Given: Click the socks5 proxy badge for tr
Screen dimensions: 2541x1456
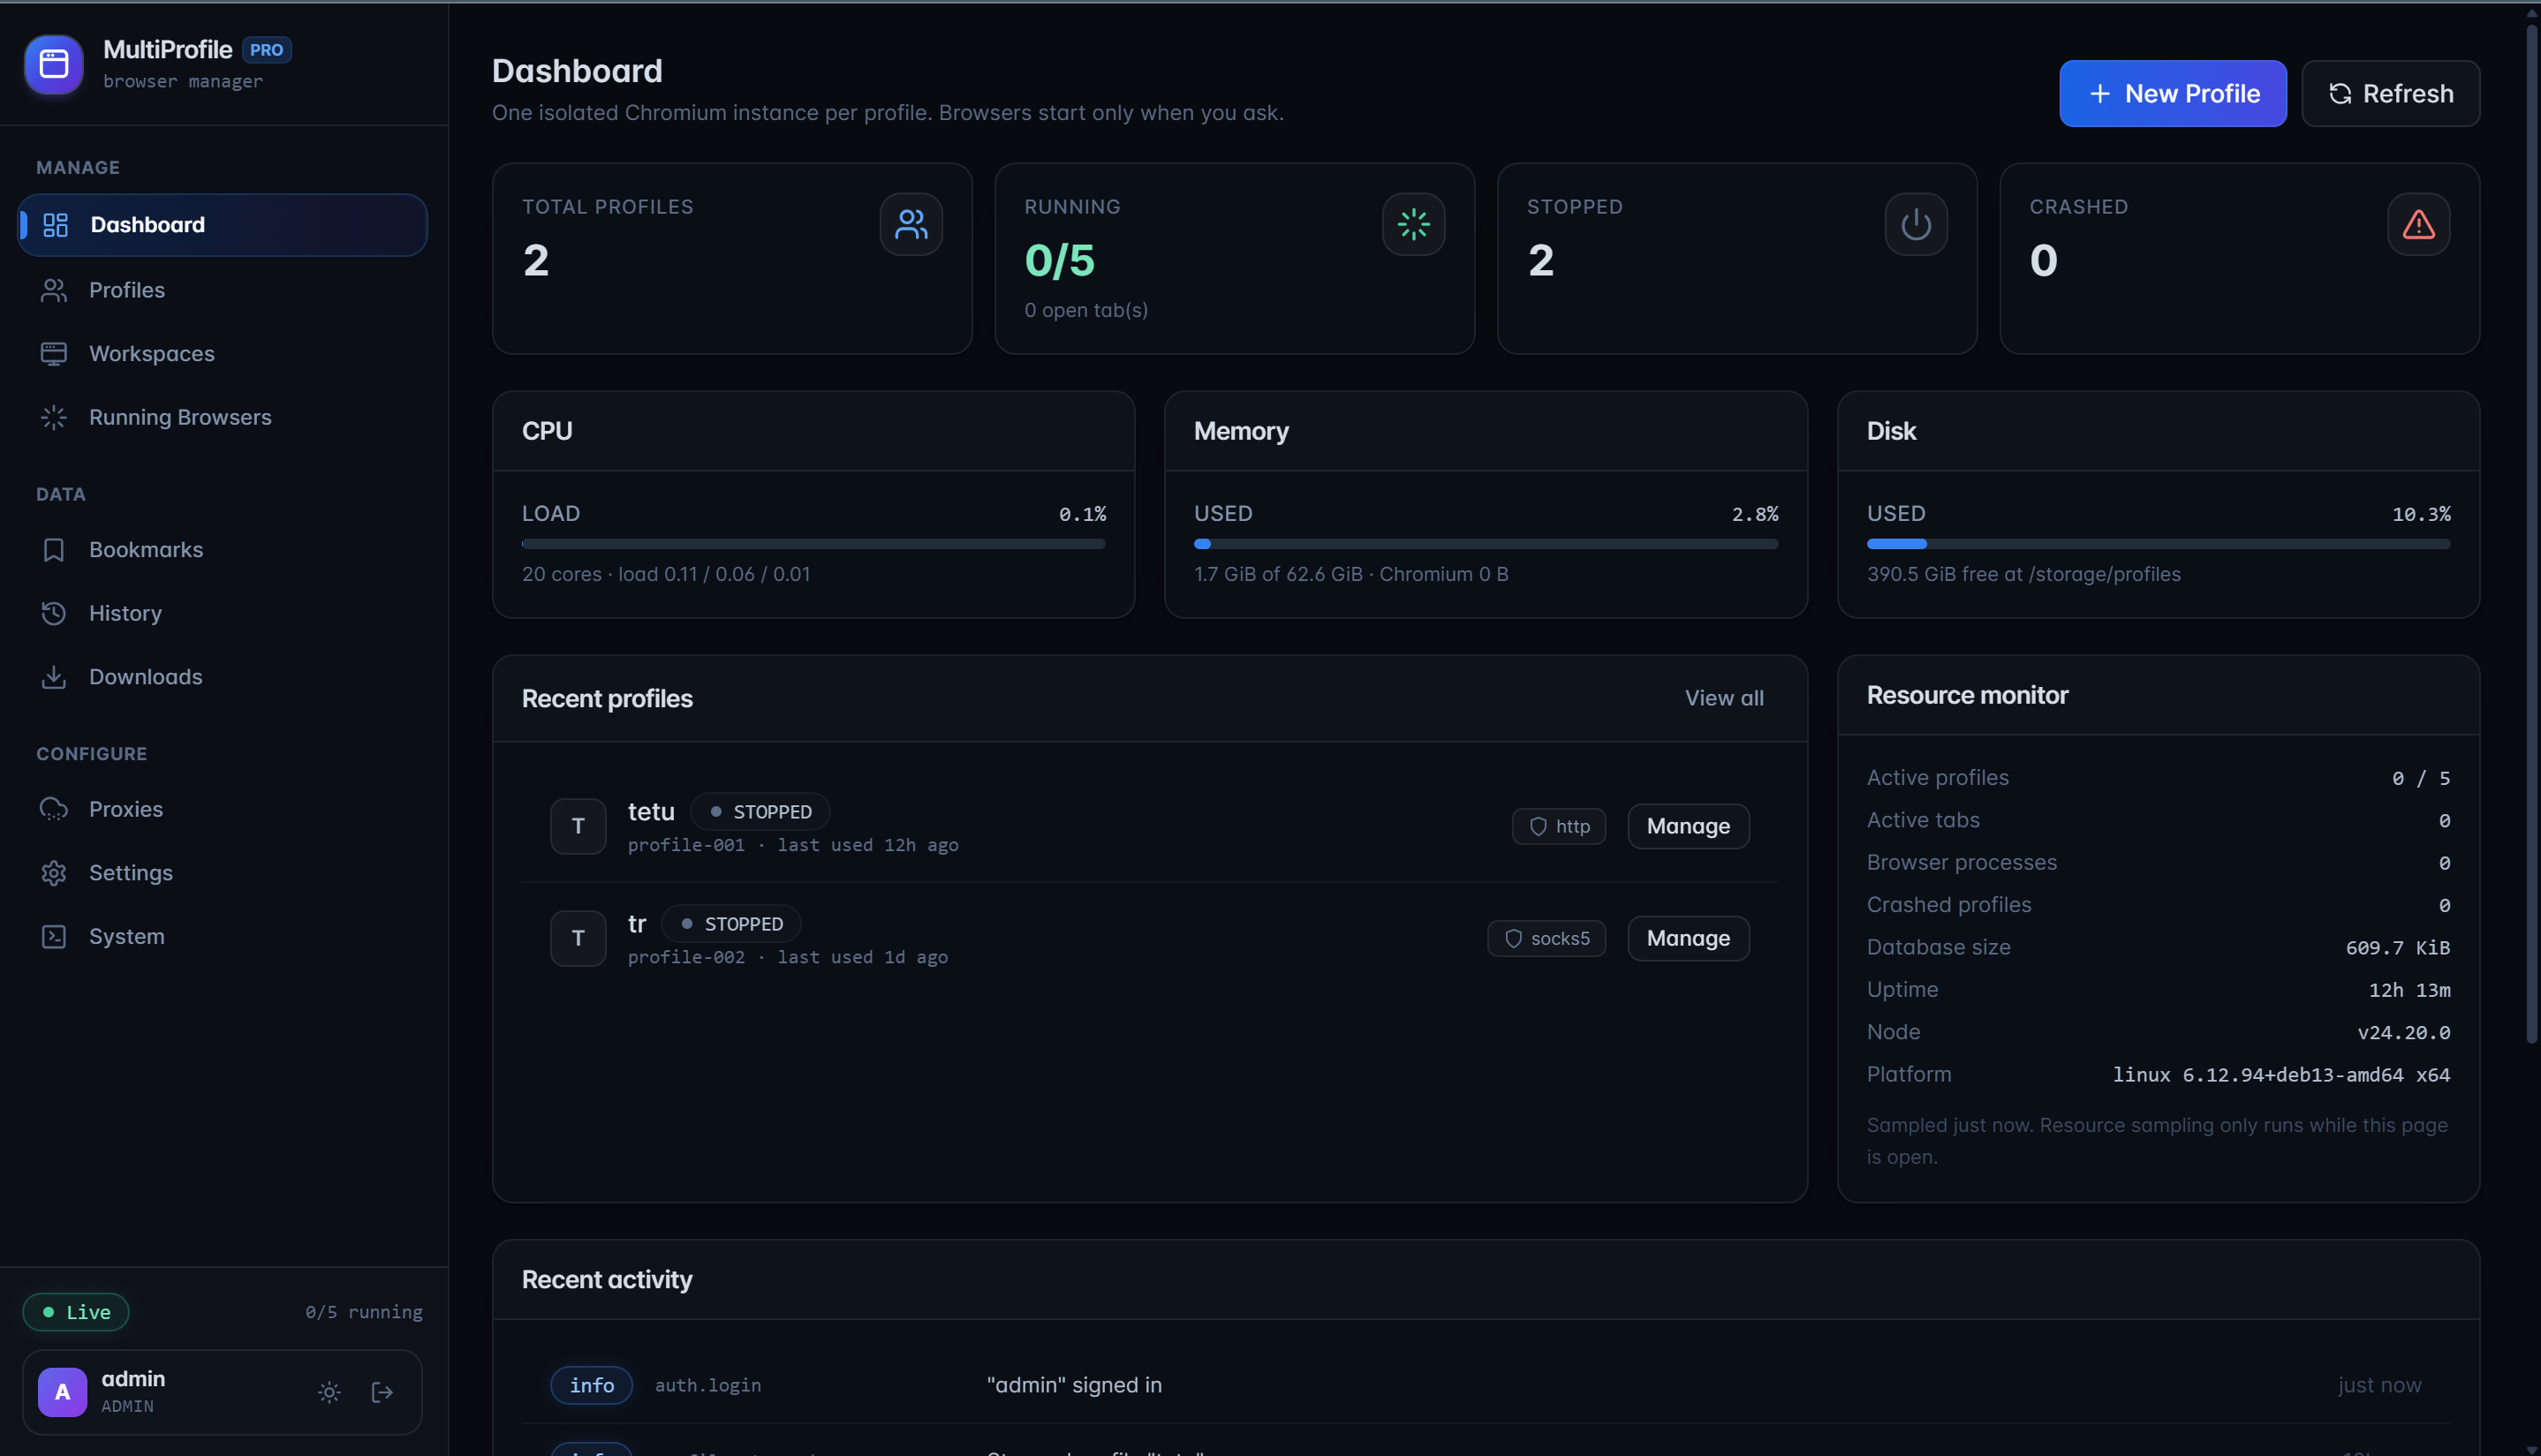Looking at the screenshot, I should 1546,938.
